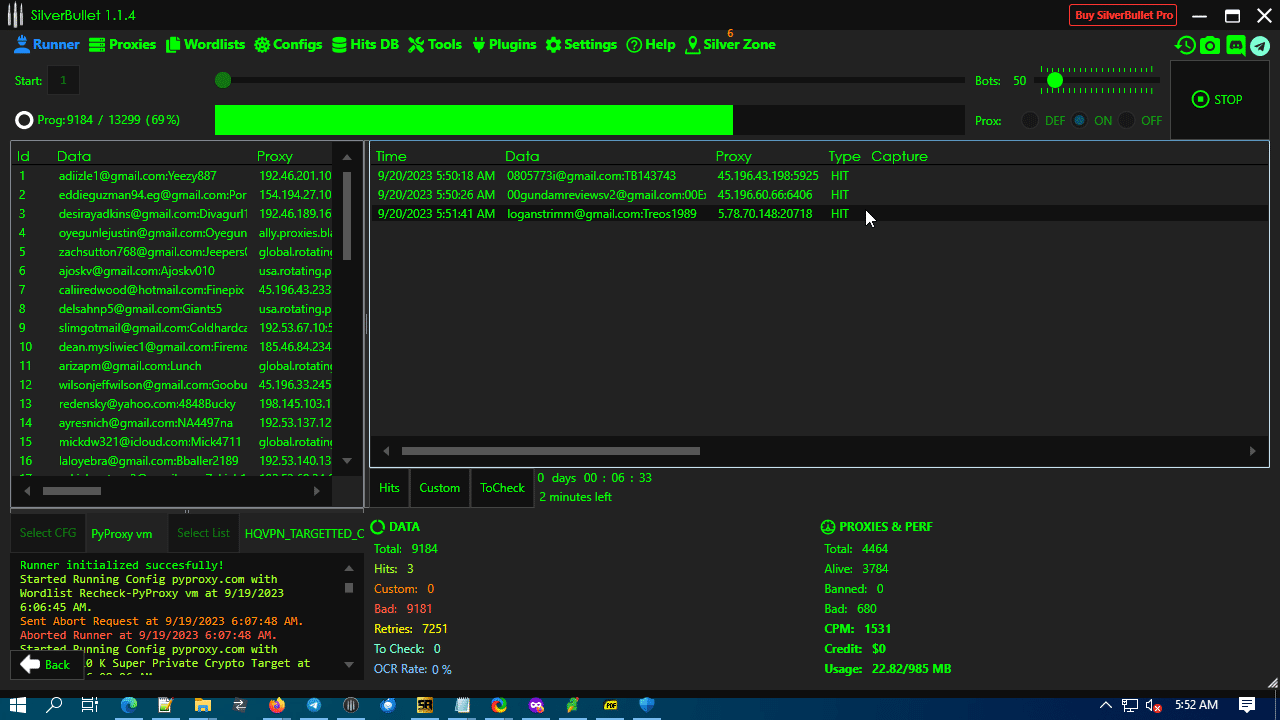This screenshot has height=720, width=1280.
Task: Select the OFF proxy mode radio
Action: 1127,120
